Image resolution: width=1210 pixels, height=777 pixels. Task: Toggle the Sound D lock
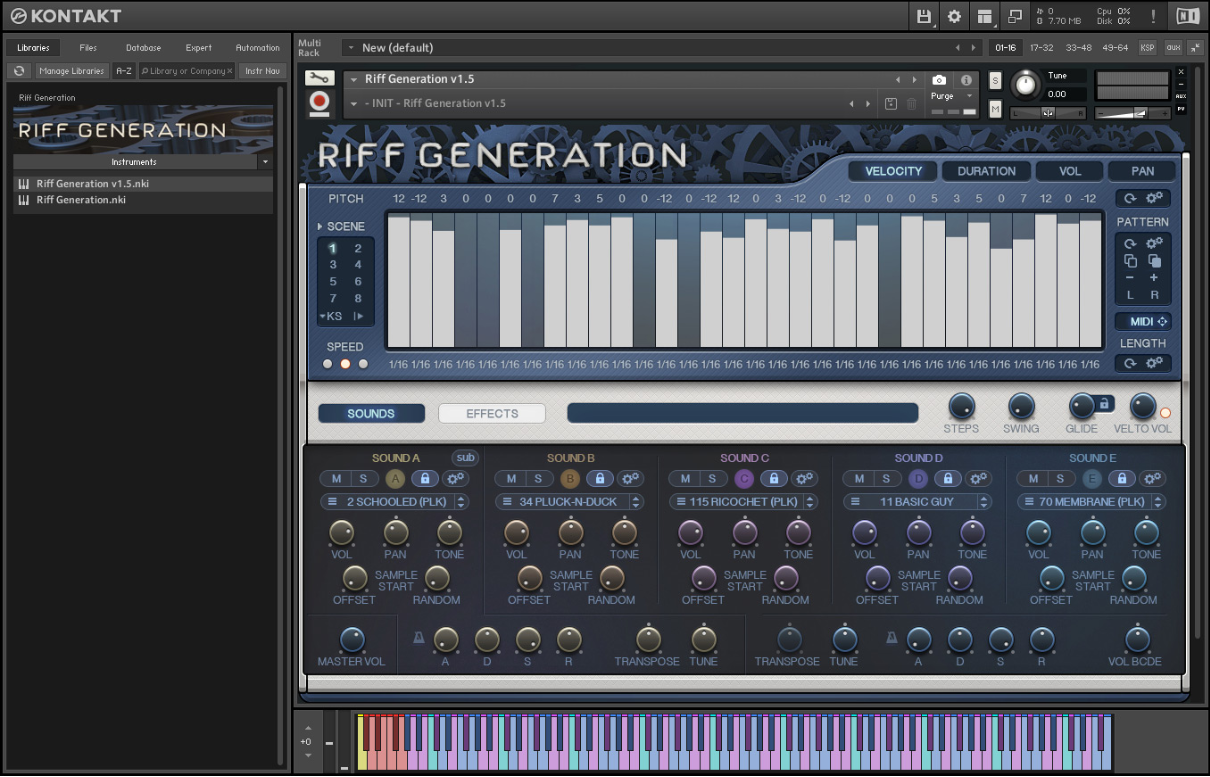(948, 479)
